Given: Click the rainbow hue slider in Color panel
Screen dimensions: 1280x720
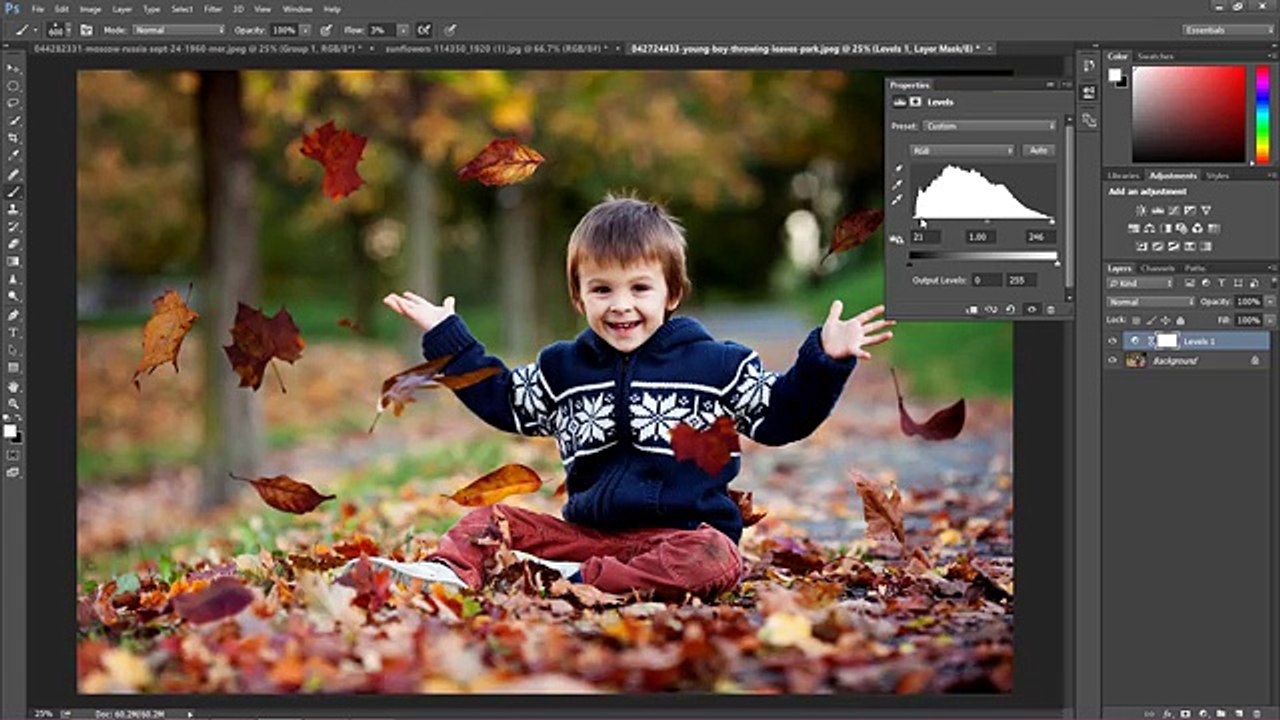Looking at the screenshot, I should click(1262, 114).
